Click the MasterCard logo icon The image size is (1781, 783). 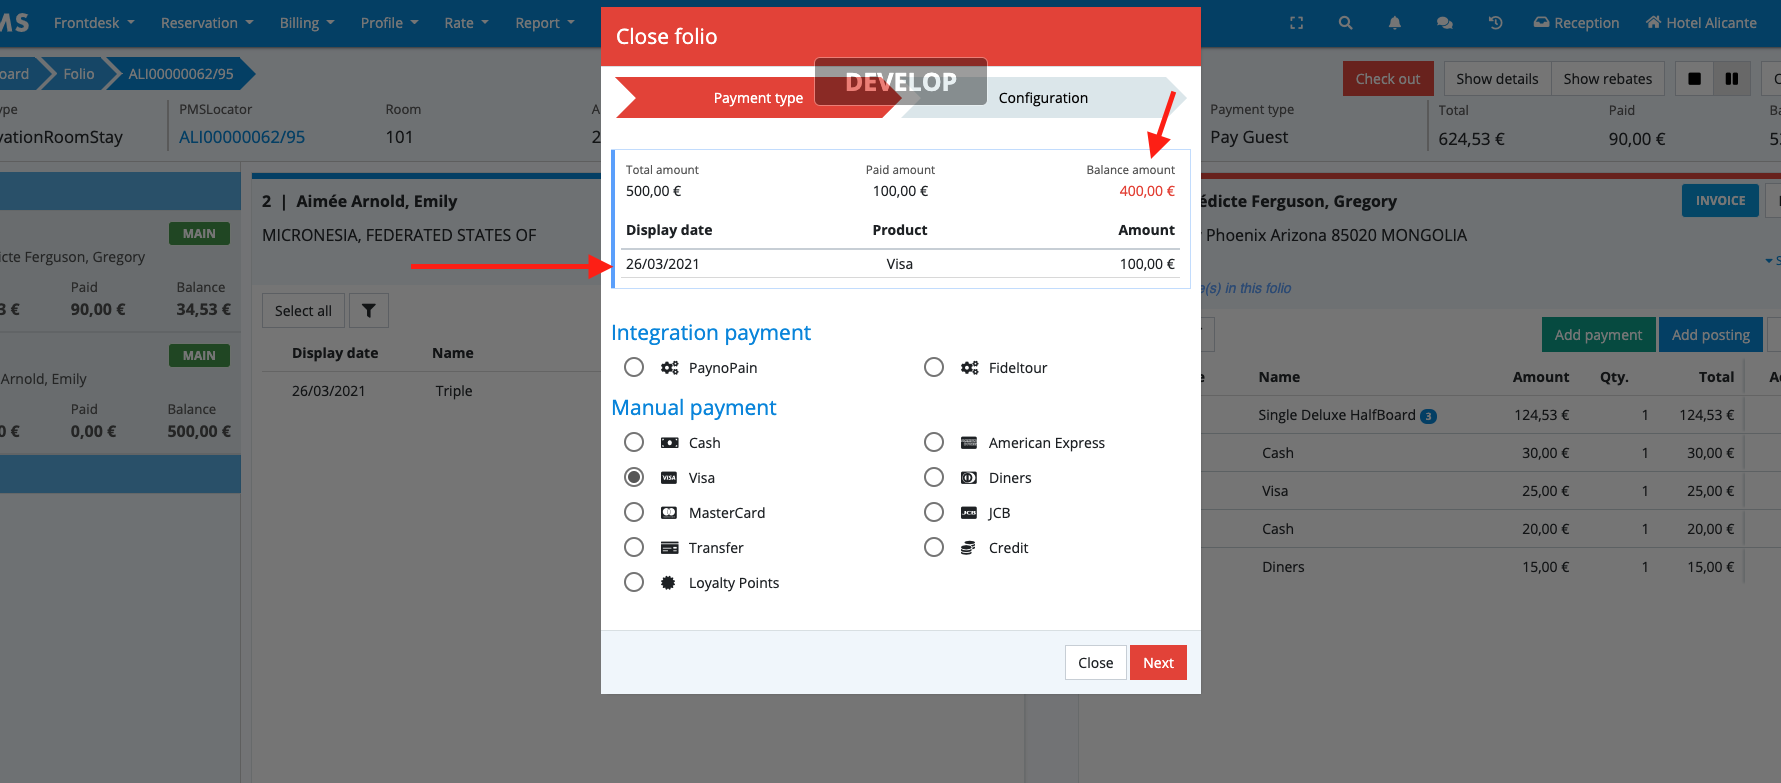[x=669, y=513]
